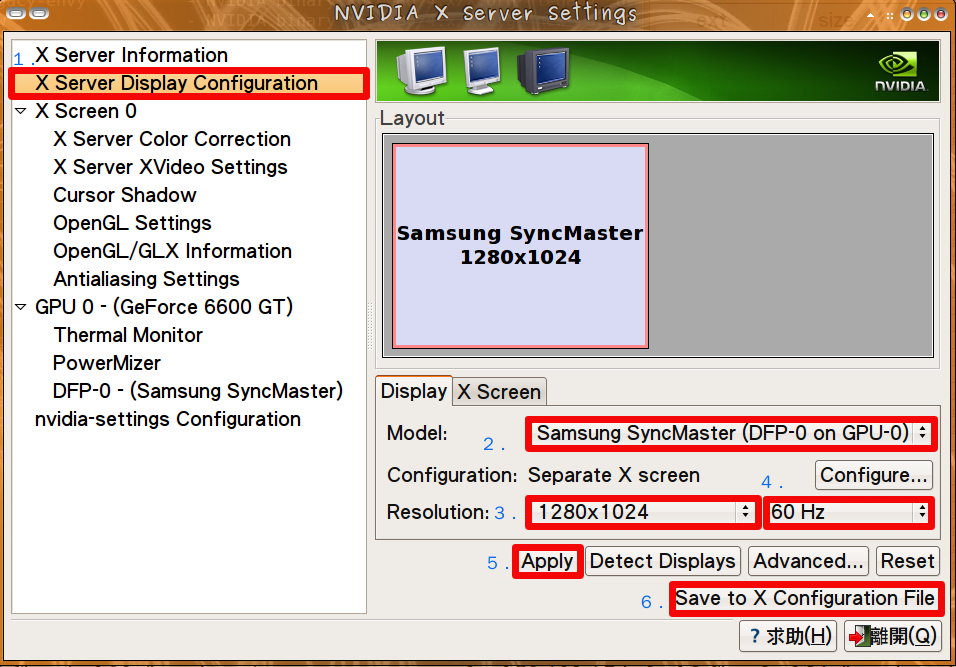Select the X Screen 0 entry

click(x=86, y=111)
